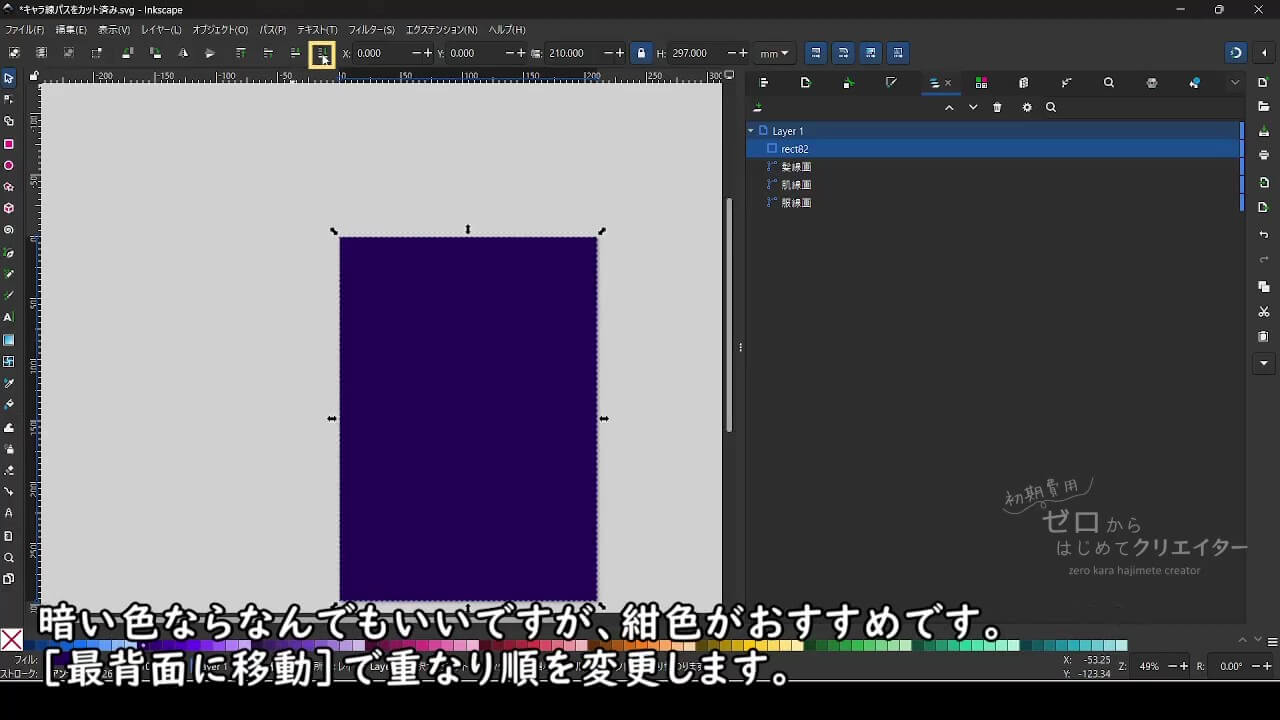Open the mm units dropdown

(x=773, y=54)
